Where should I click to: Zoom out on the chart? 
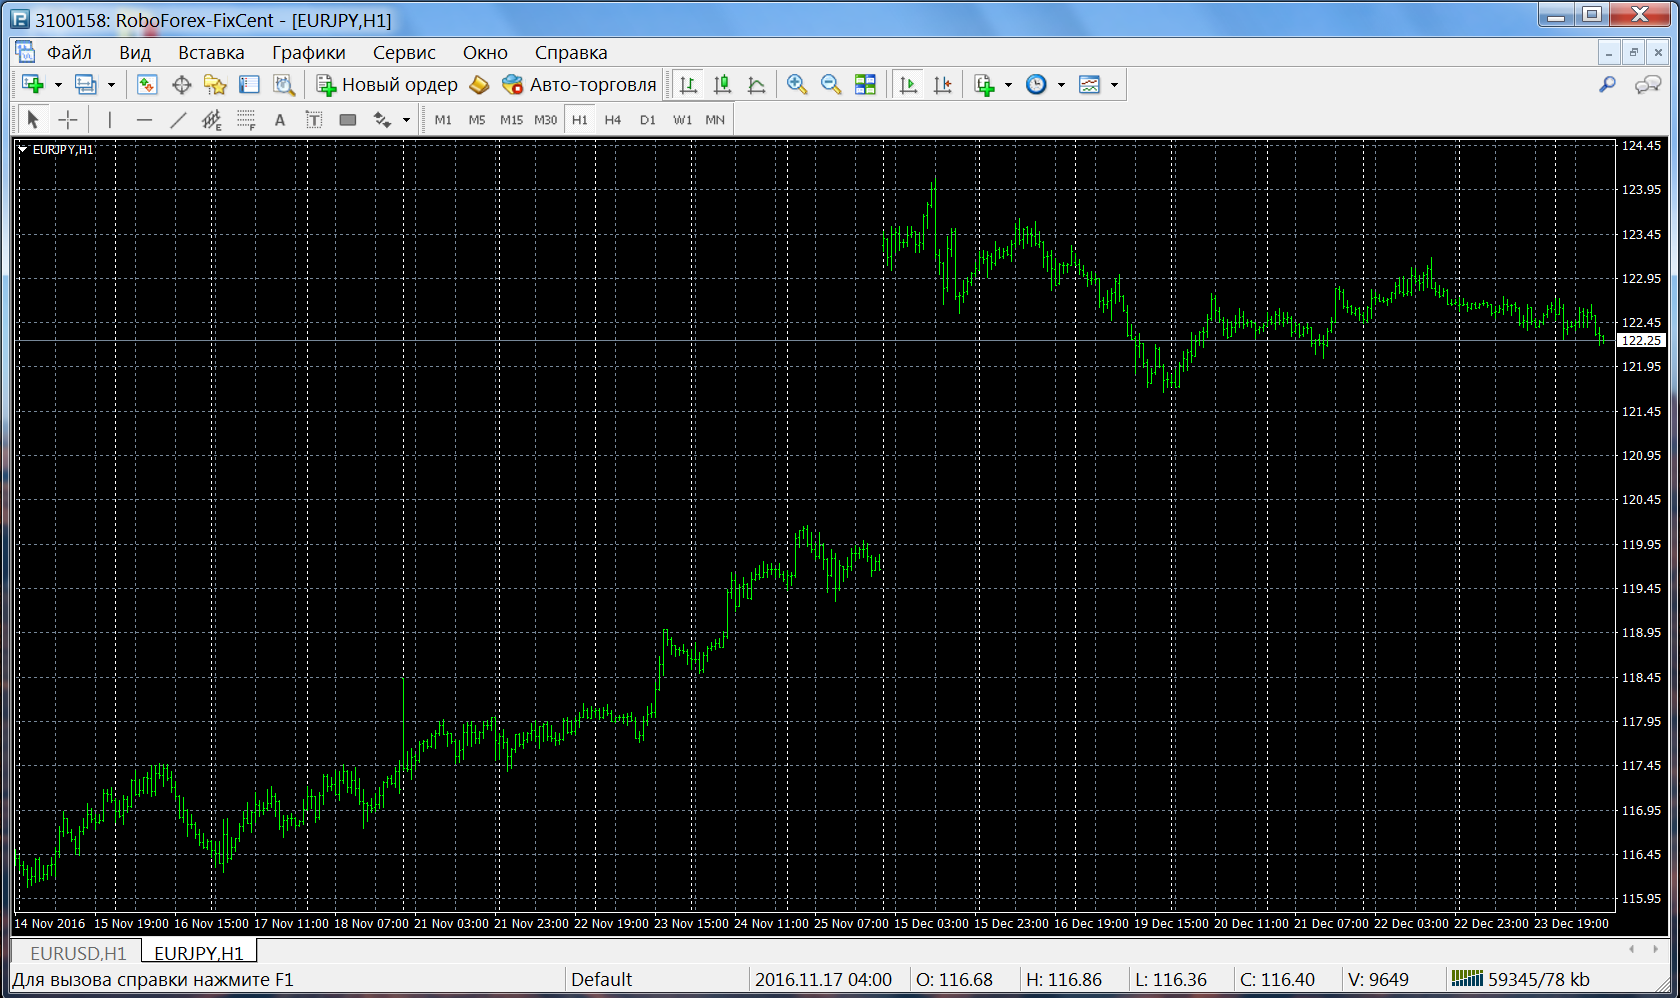point(831,85)
